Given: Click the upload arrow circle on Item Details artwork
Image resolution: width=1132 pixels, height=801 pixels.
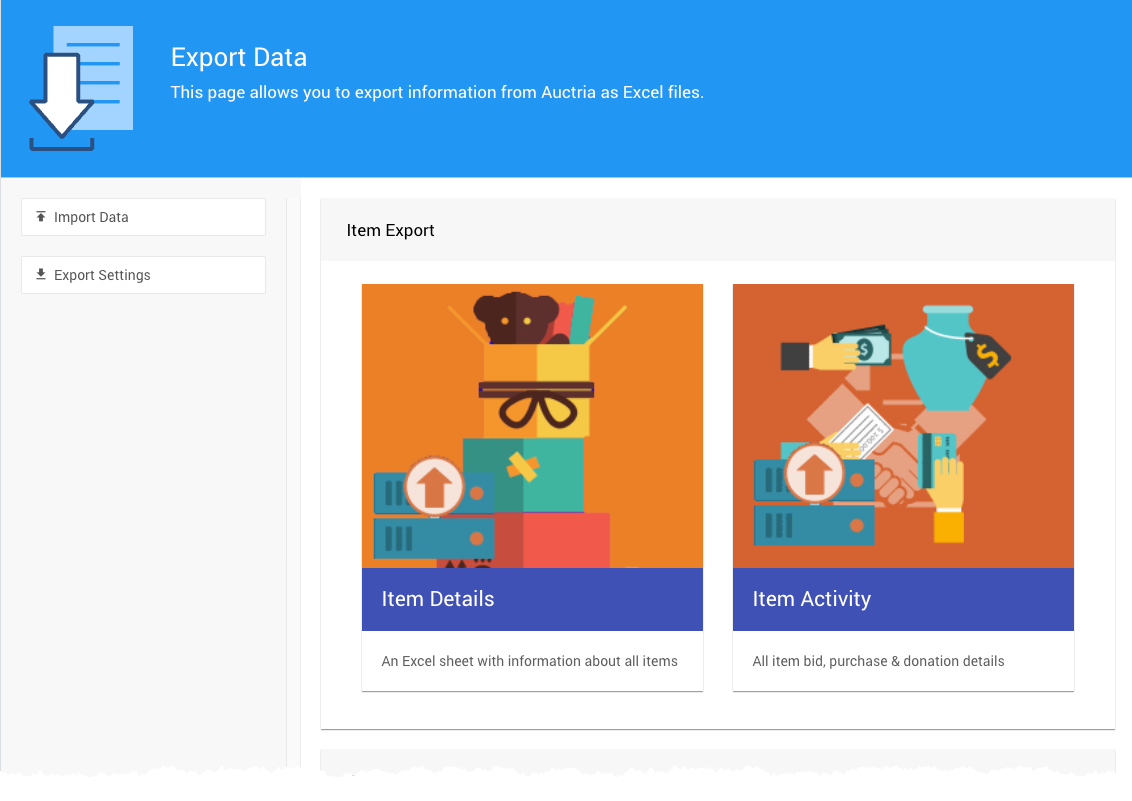Looking at the screenshot, I should coord(434,485).
